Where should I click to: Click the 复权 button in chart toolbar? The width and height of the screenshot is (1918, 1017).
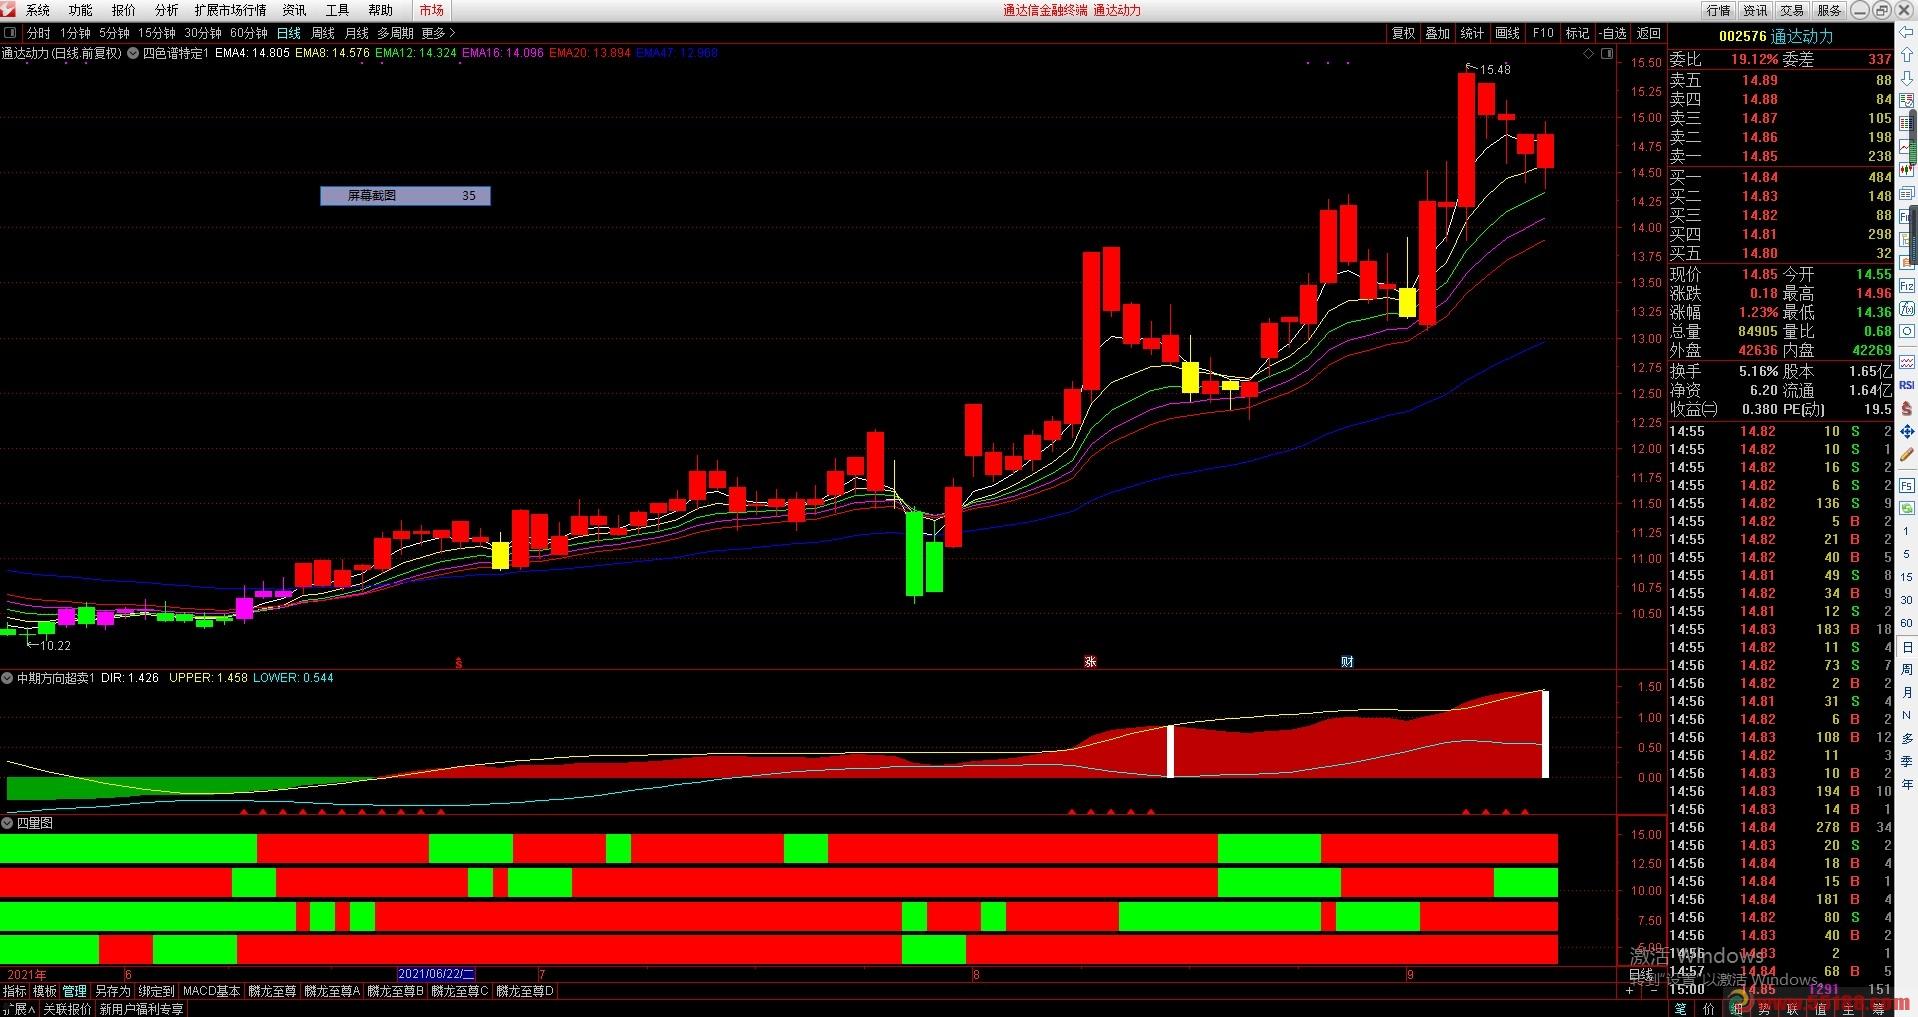1404,33
